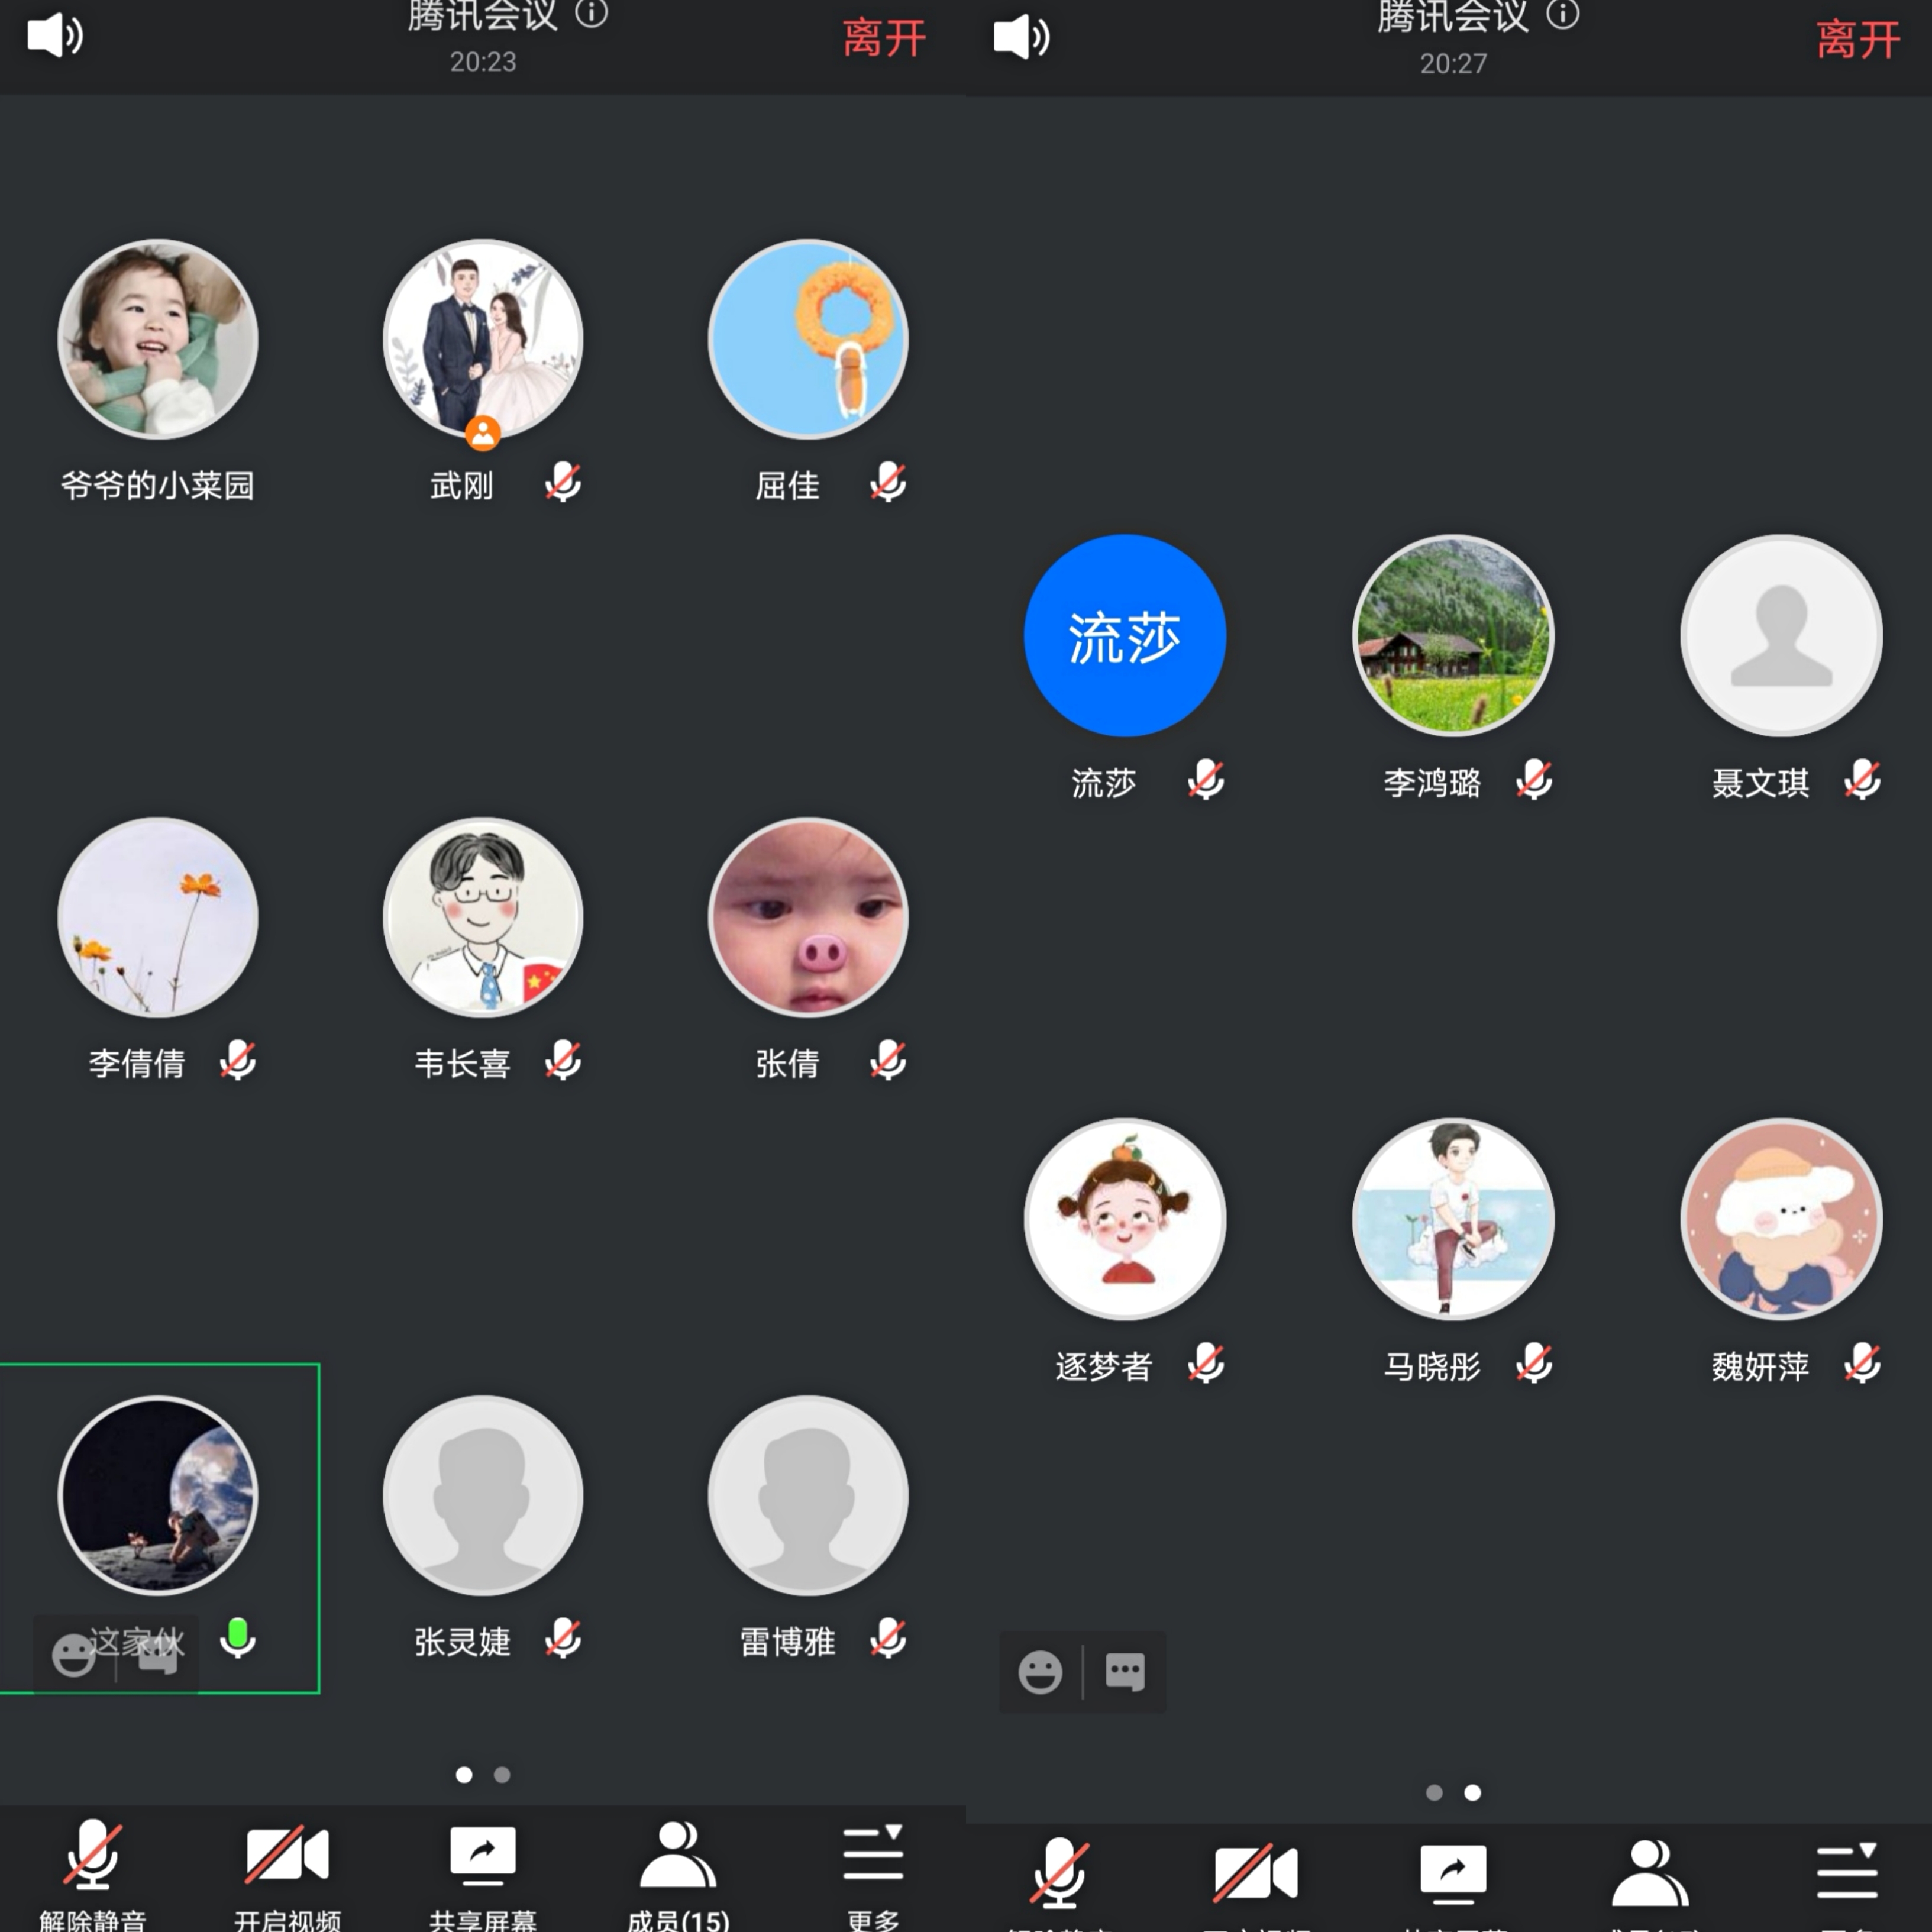Screen dimensions: 1932x1932
Task: Go to first page dot on left screen
Action: click(x=464, y=1774)
